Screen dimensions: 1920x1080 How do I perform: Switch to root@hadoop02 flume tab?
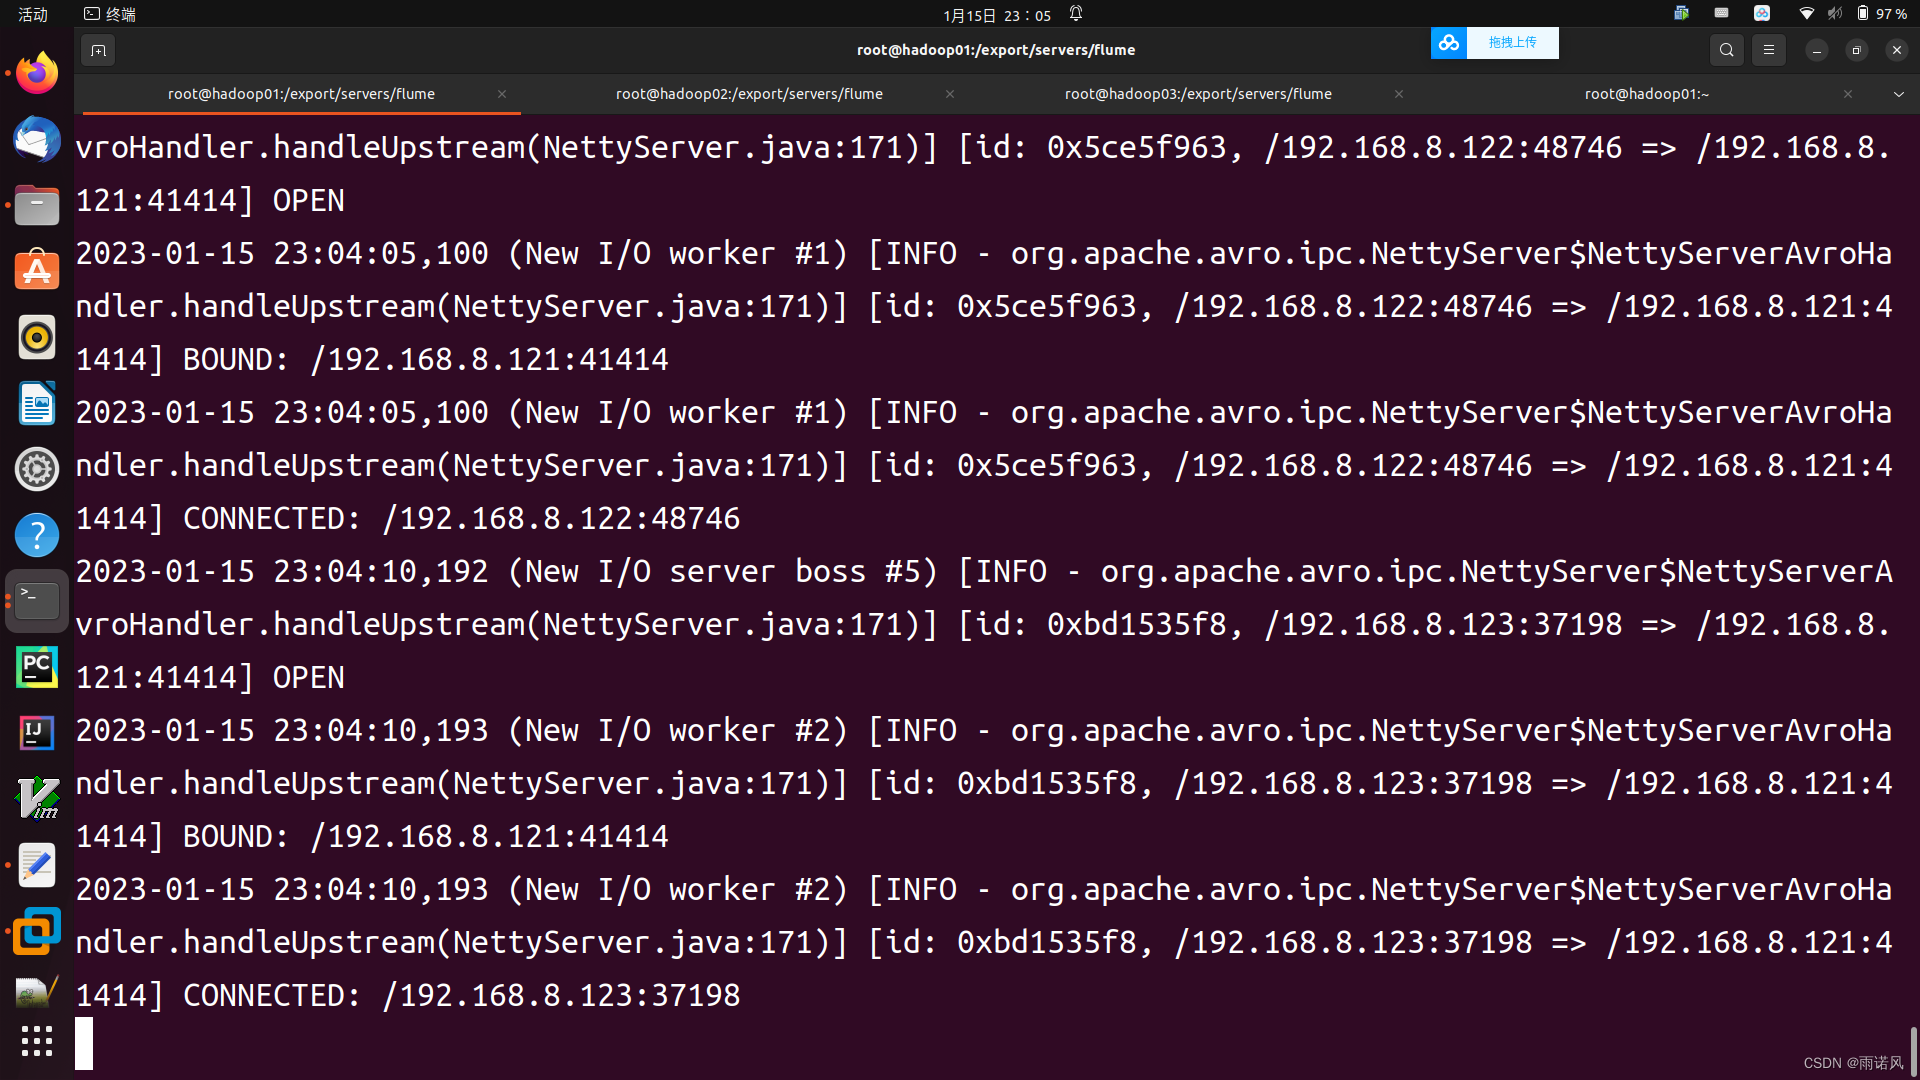coord(749,92)
